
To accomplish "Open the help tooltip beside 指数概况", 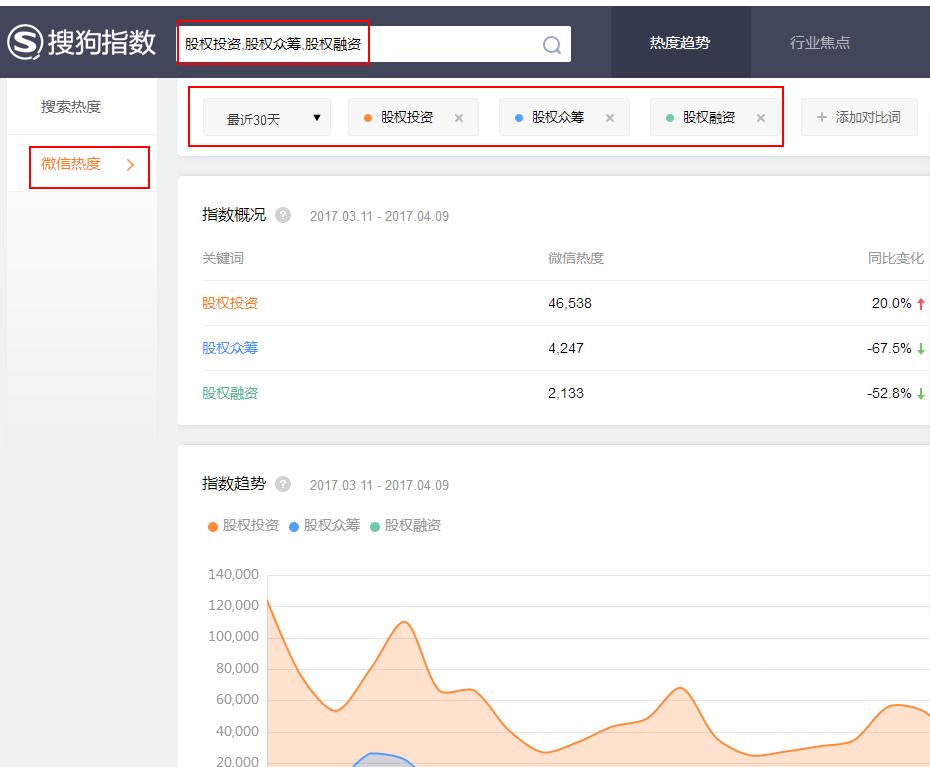I will click(282, 214).
